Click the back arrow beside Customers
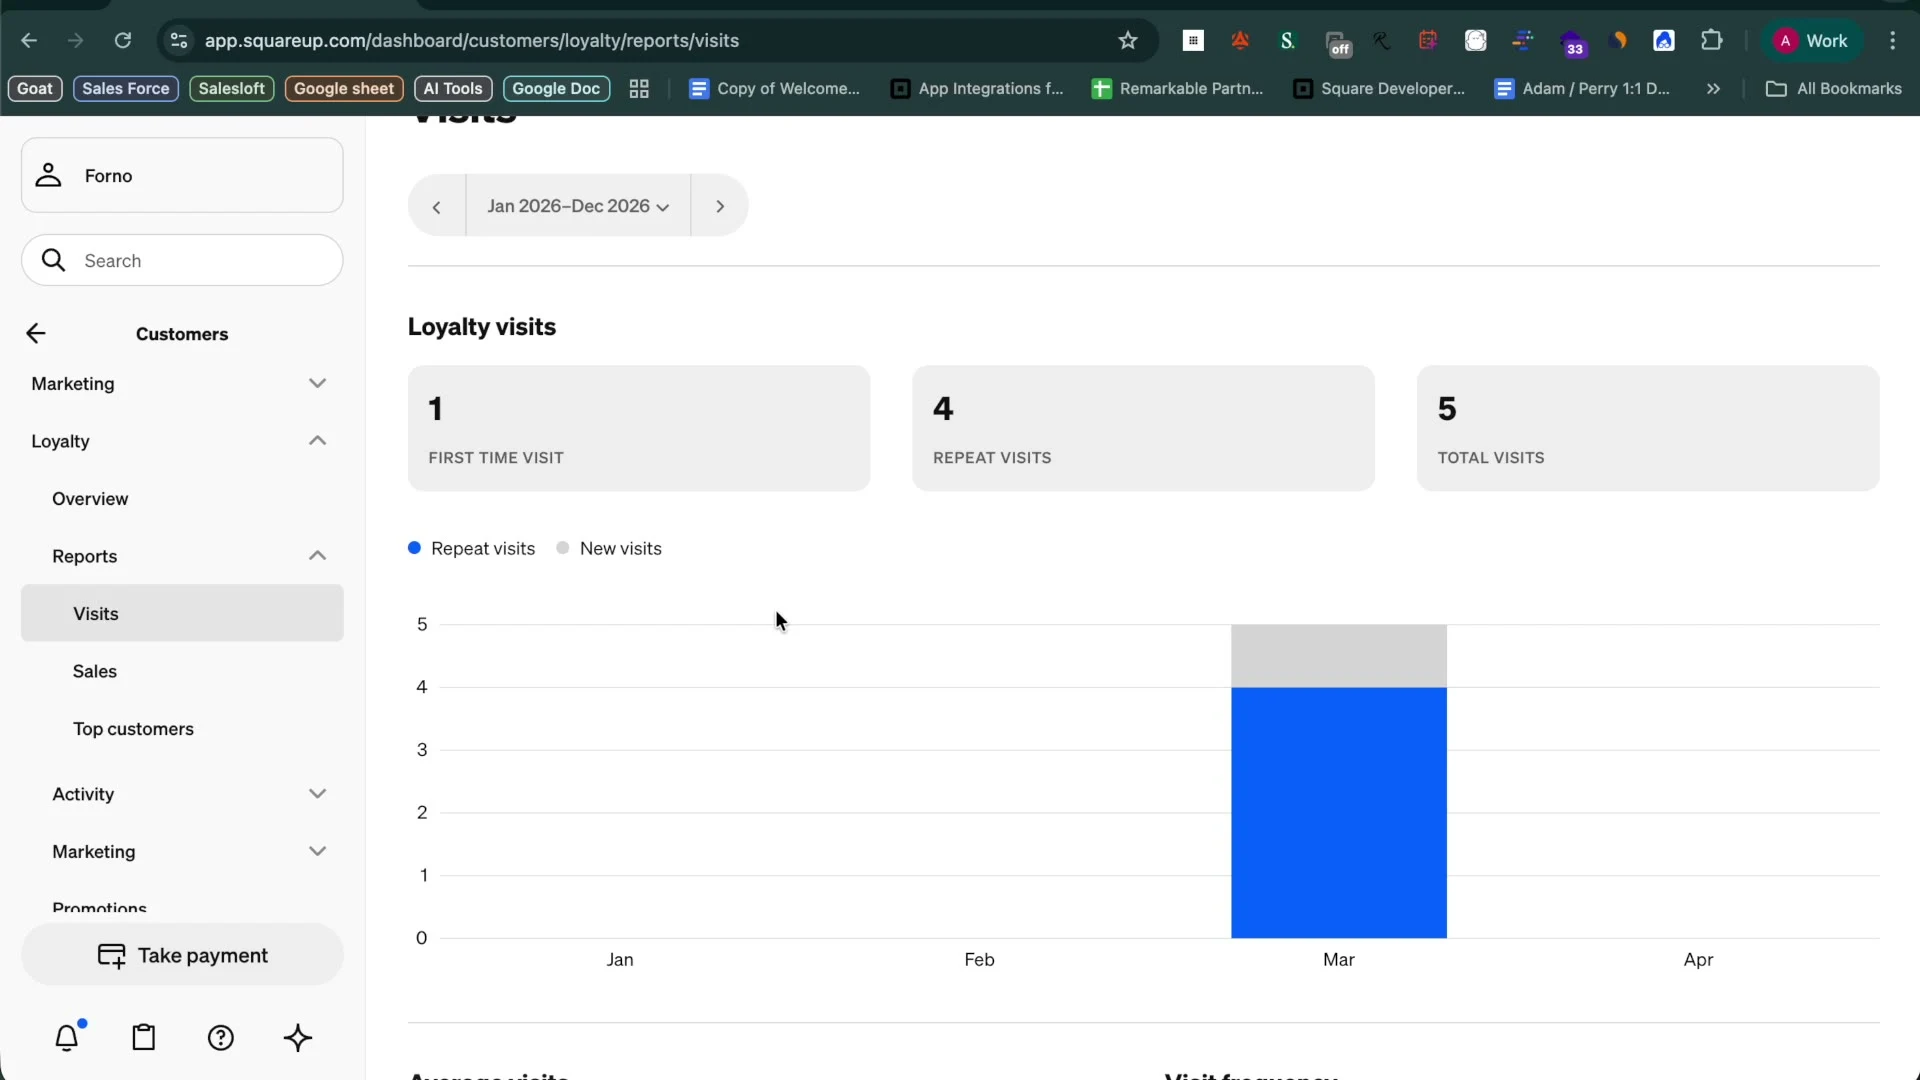This screenshot has width=1920, height=1080. point(36,334)
